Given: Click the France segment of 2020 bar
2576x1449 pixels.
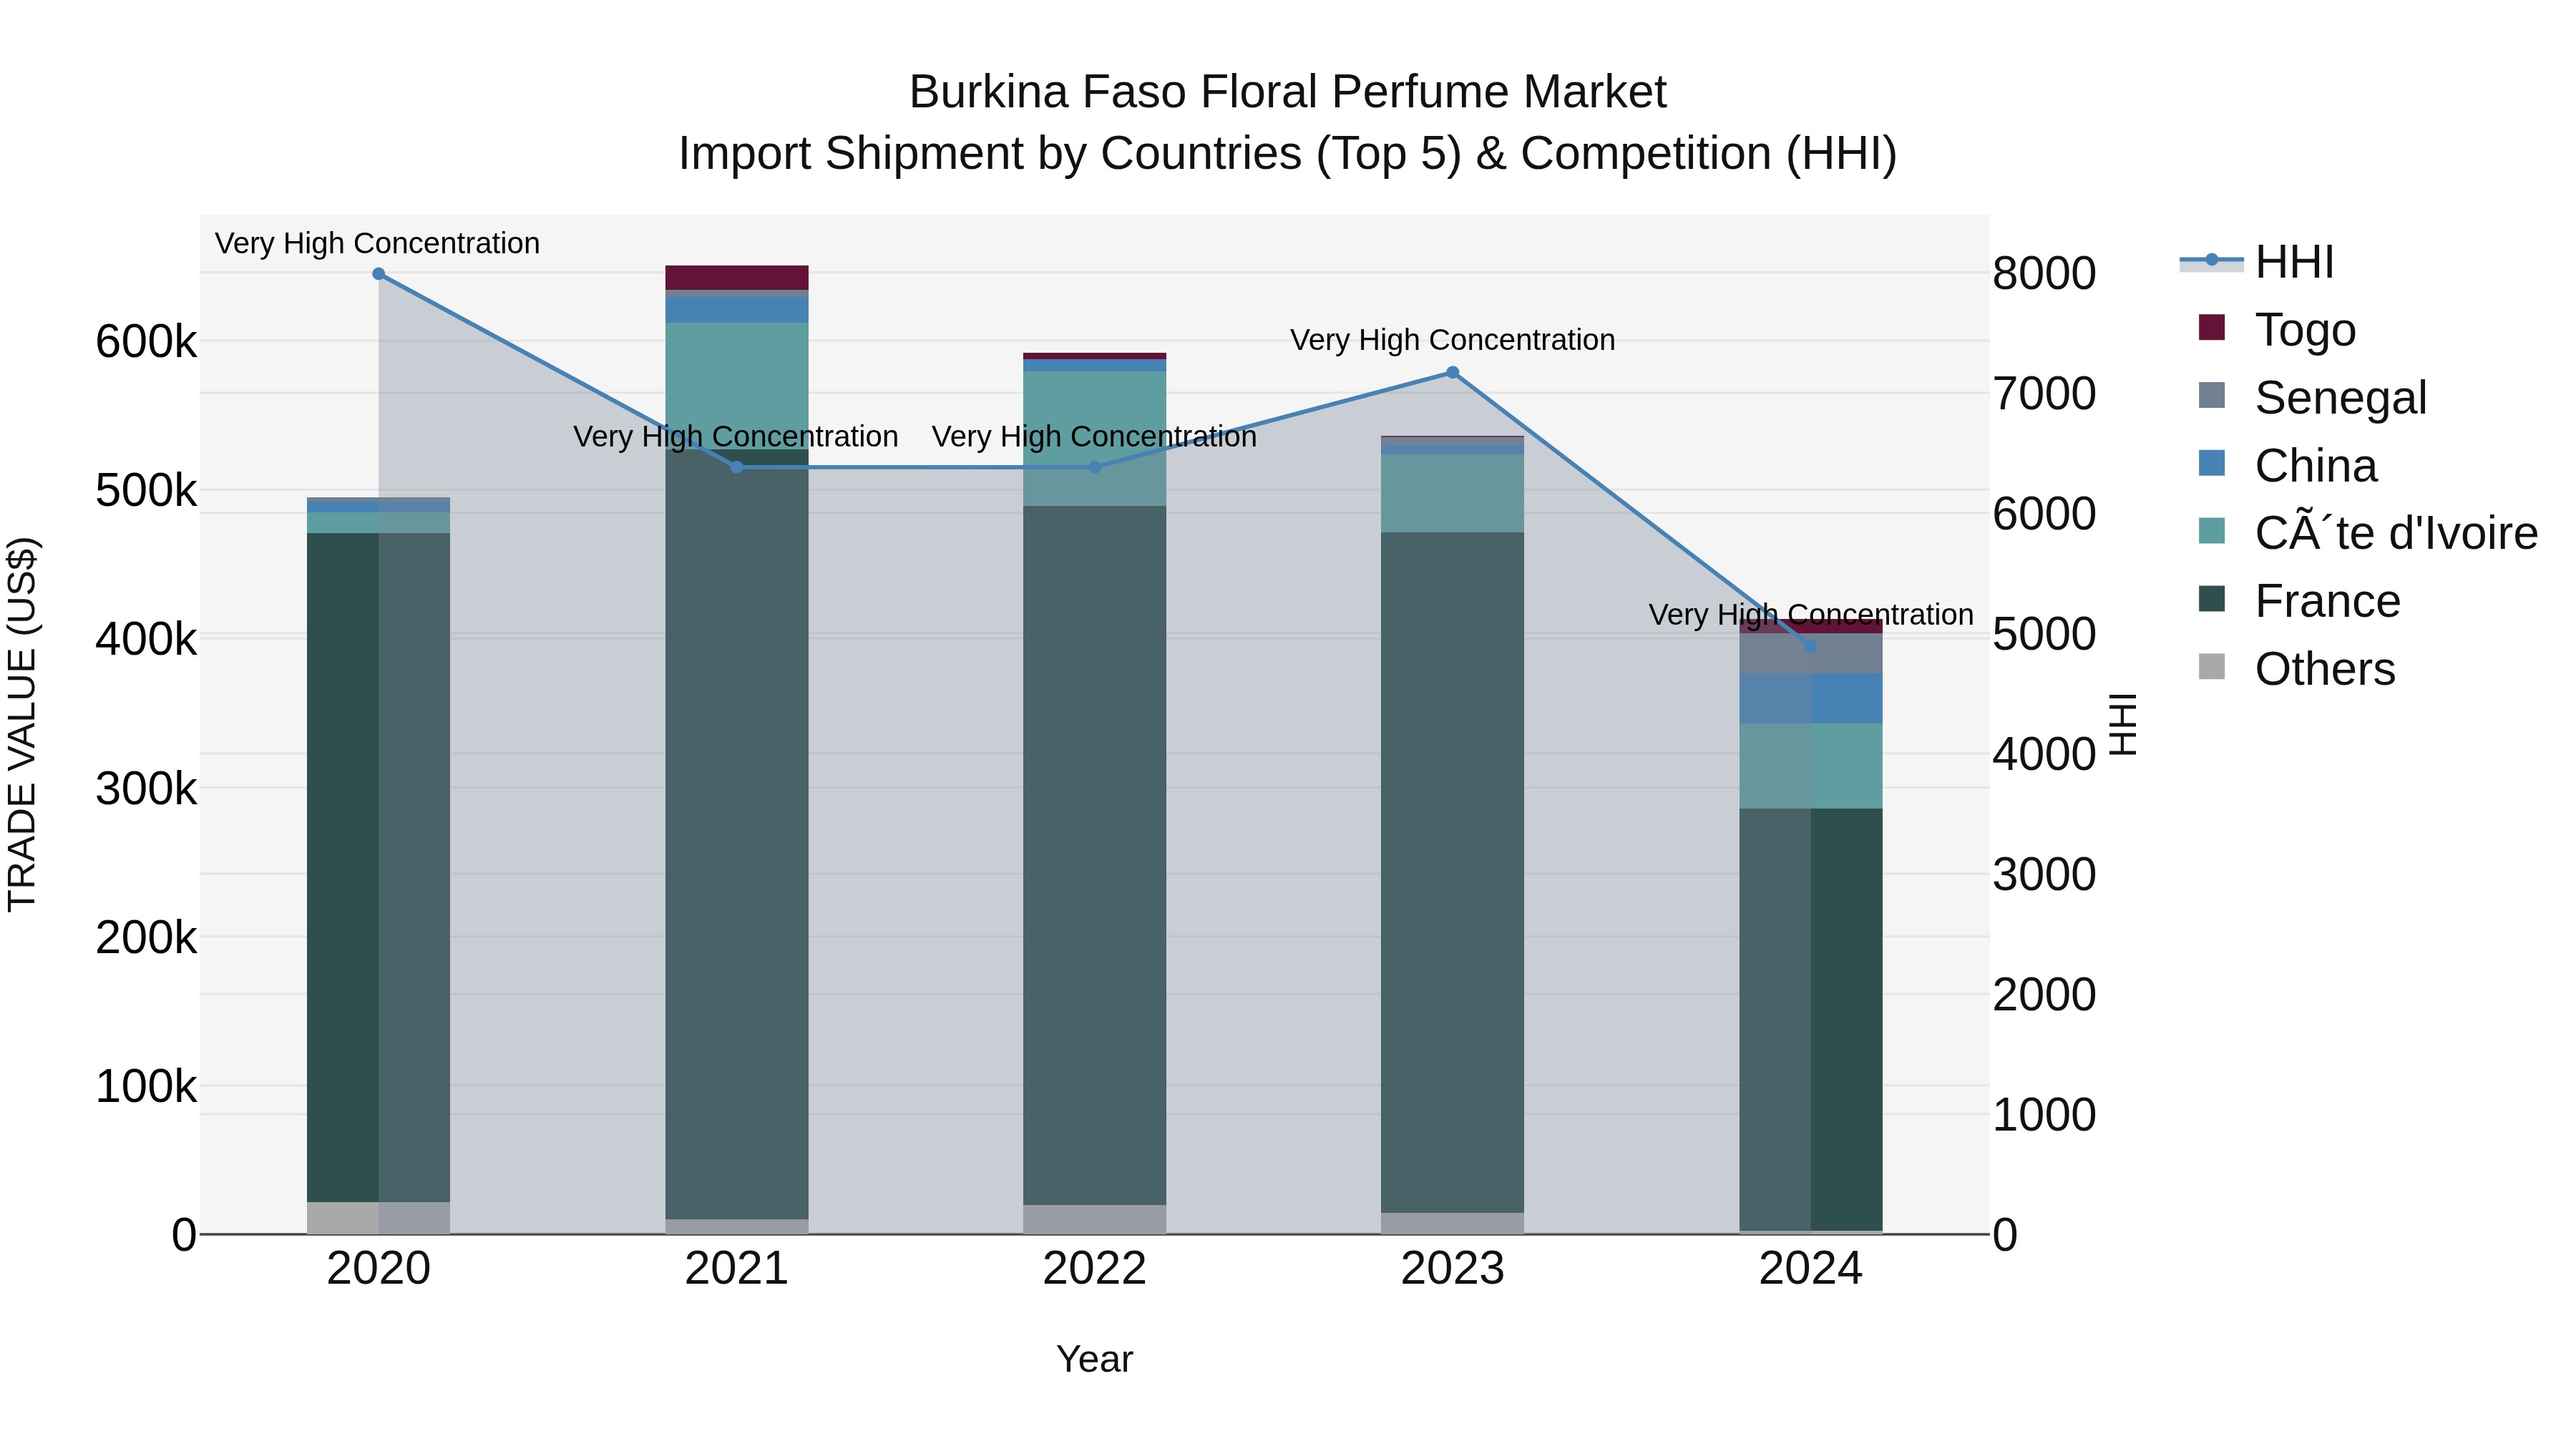Looking at the screenshot, I should click(x=378, y=867).
